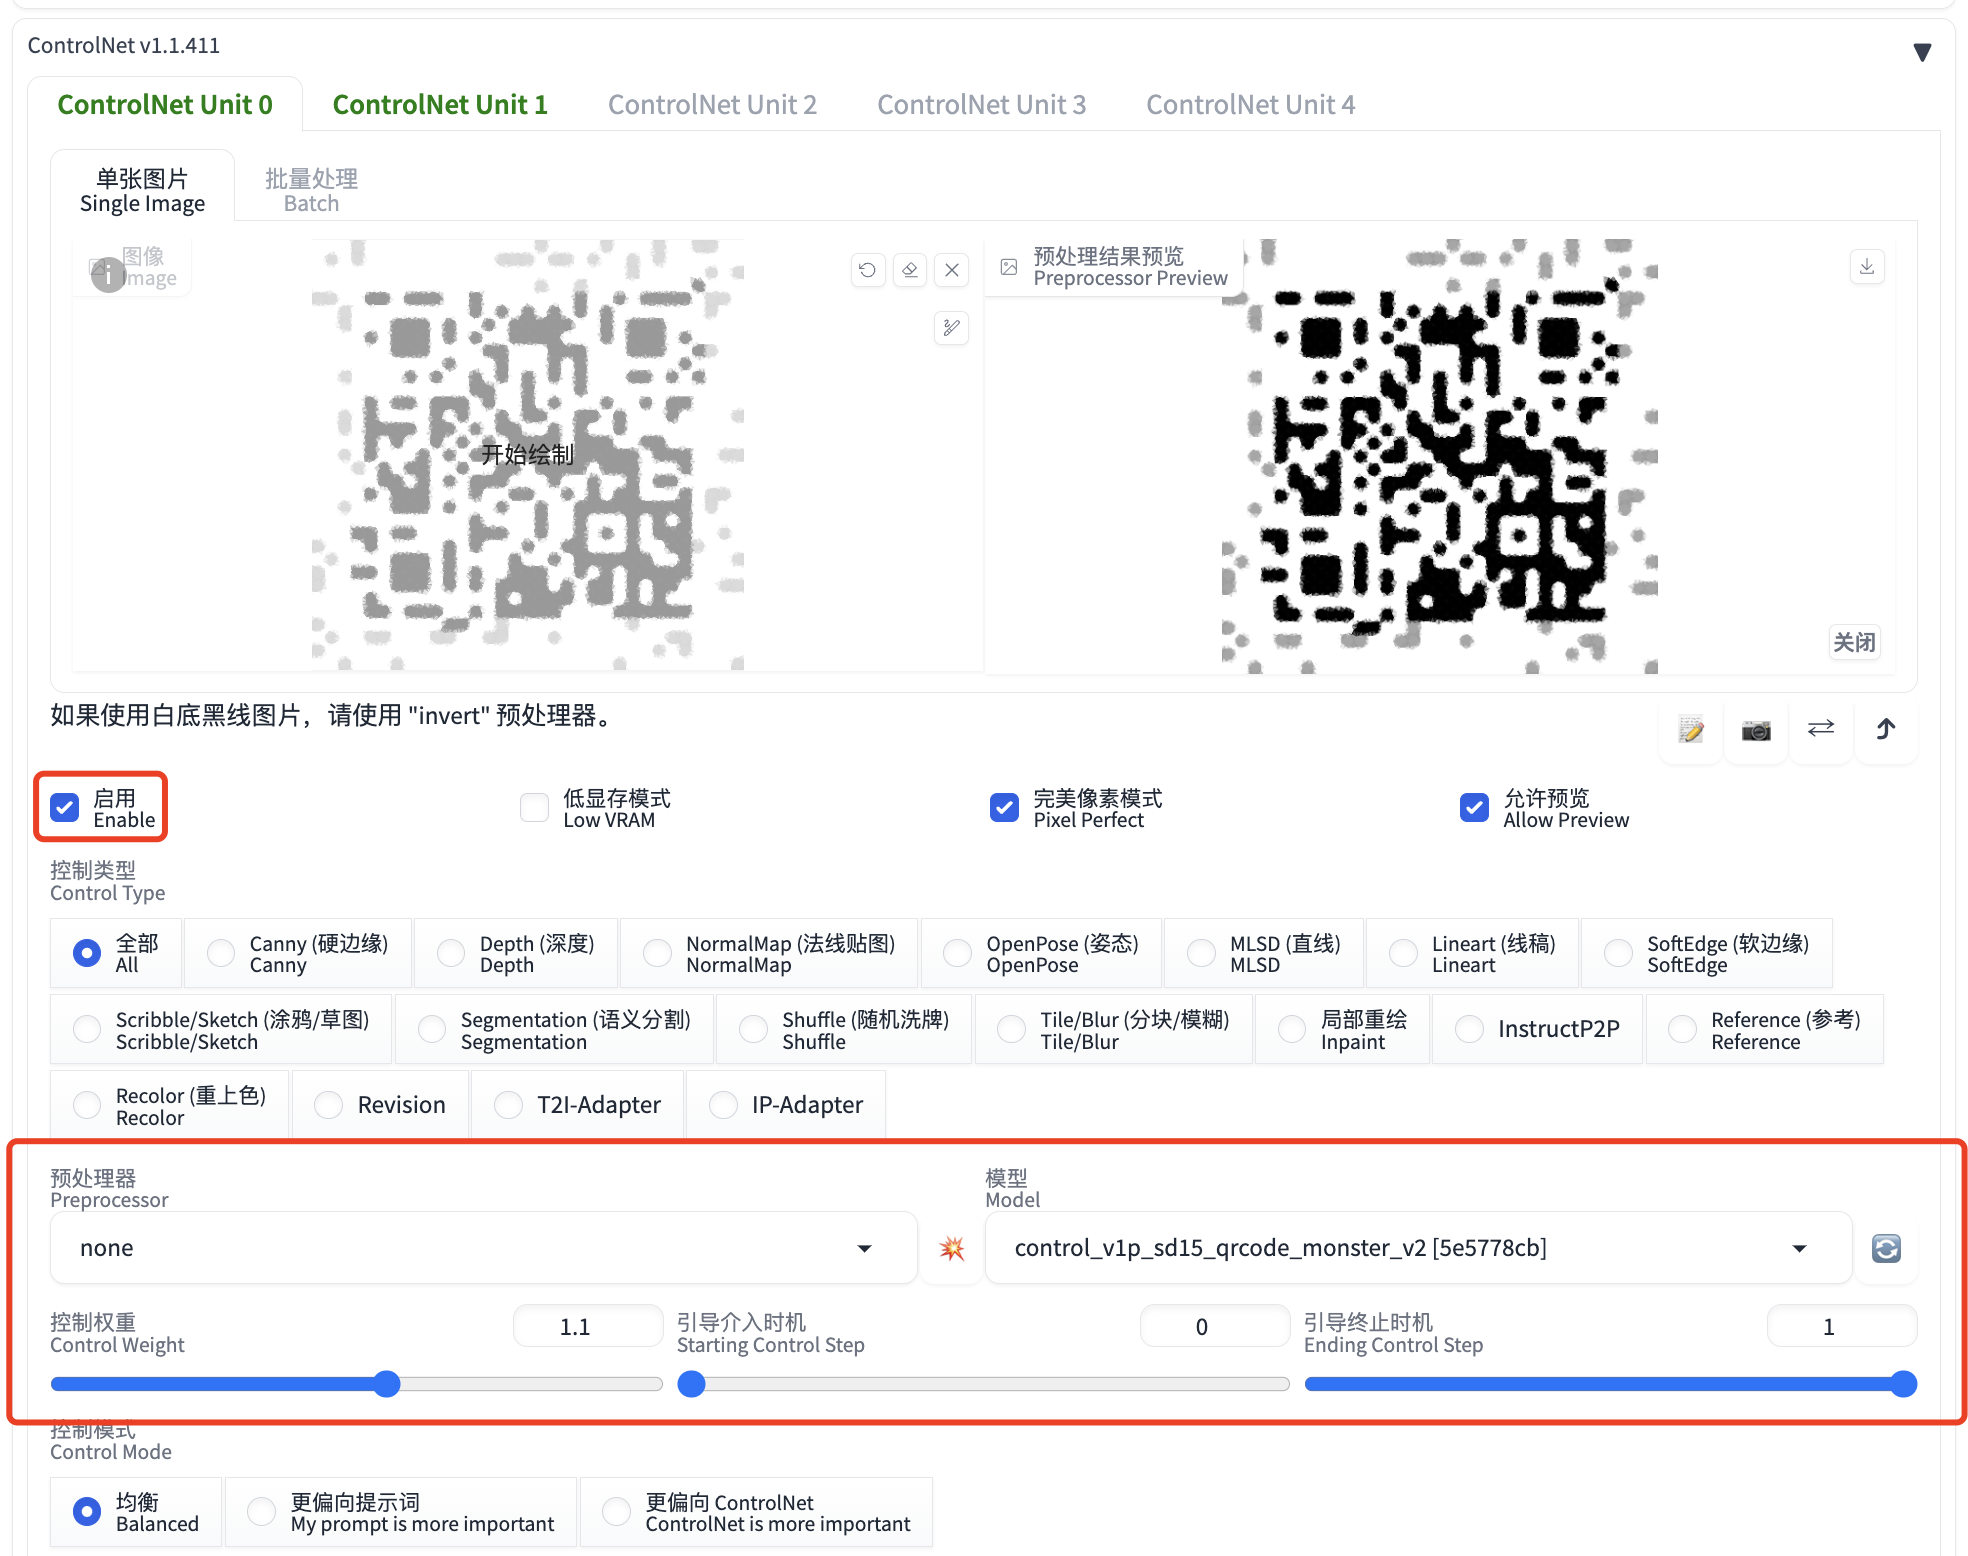Click the Close (关闭) preview button
The width and height of the screenshot is (1968, 1556).
pos(1854,642)
